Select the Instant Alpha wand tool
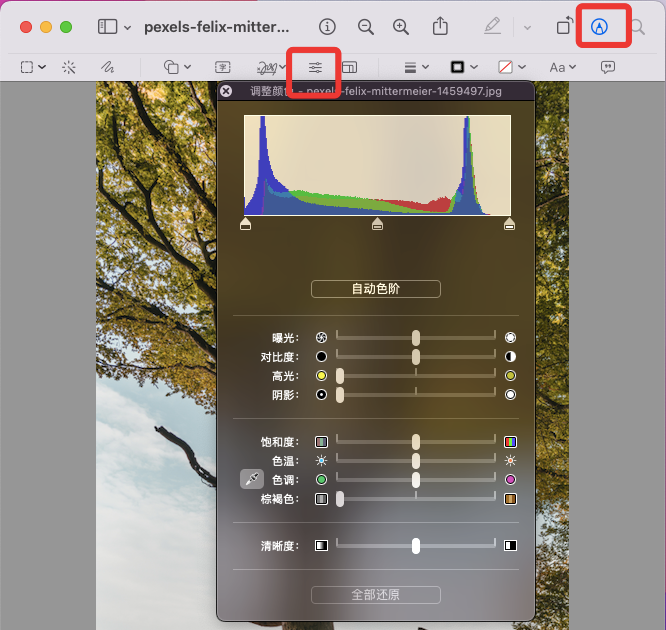This screenshot has width=666, height=630. pyautogui.click(x=69, y=67)
